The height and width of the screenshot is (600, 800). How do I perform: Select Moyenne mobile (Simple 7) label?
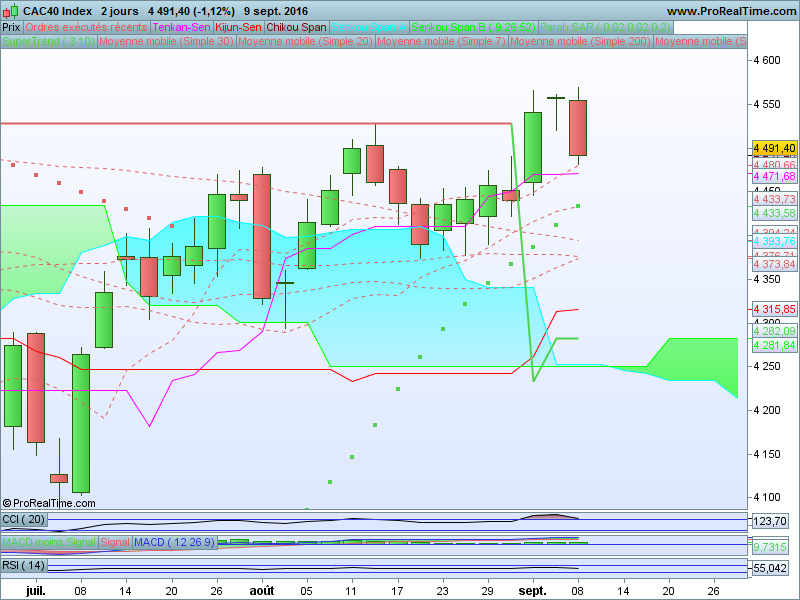click(x=441, y=41)
